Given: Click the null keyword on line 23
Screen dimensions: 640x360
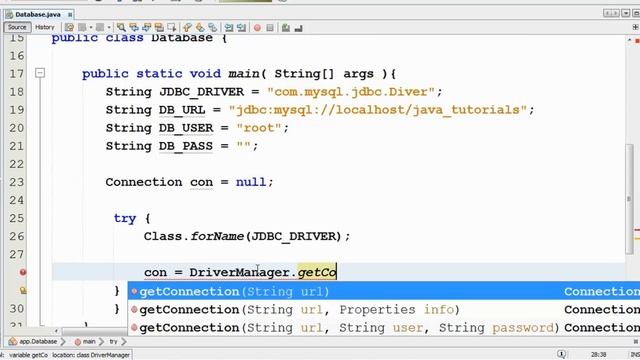Looking at the screenshot, I should point(251,182).
